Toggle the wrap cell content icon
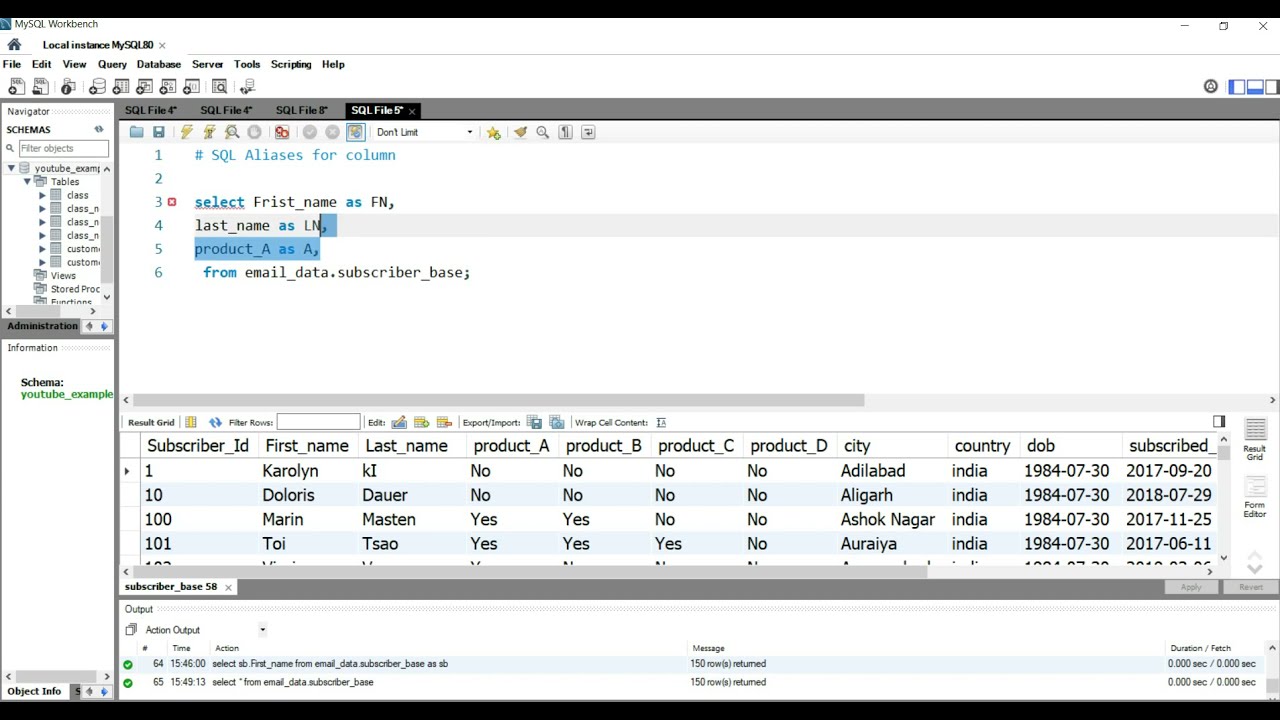The image size is (1280, 720). tap(661, 422)
